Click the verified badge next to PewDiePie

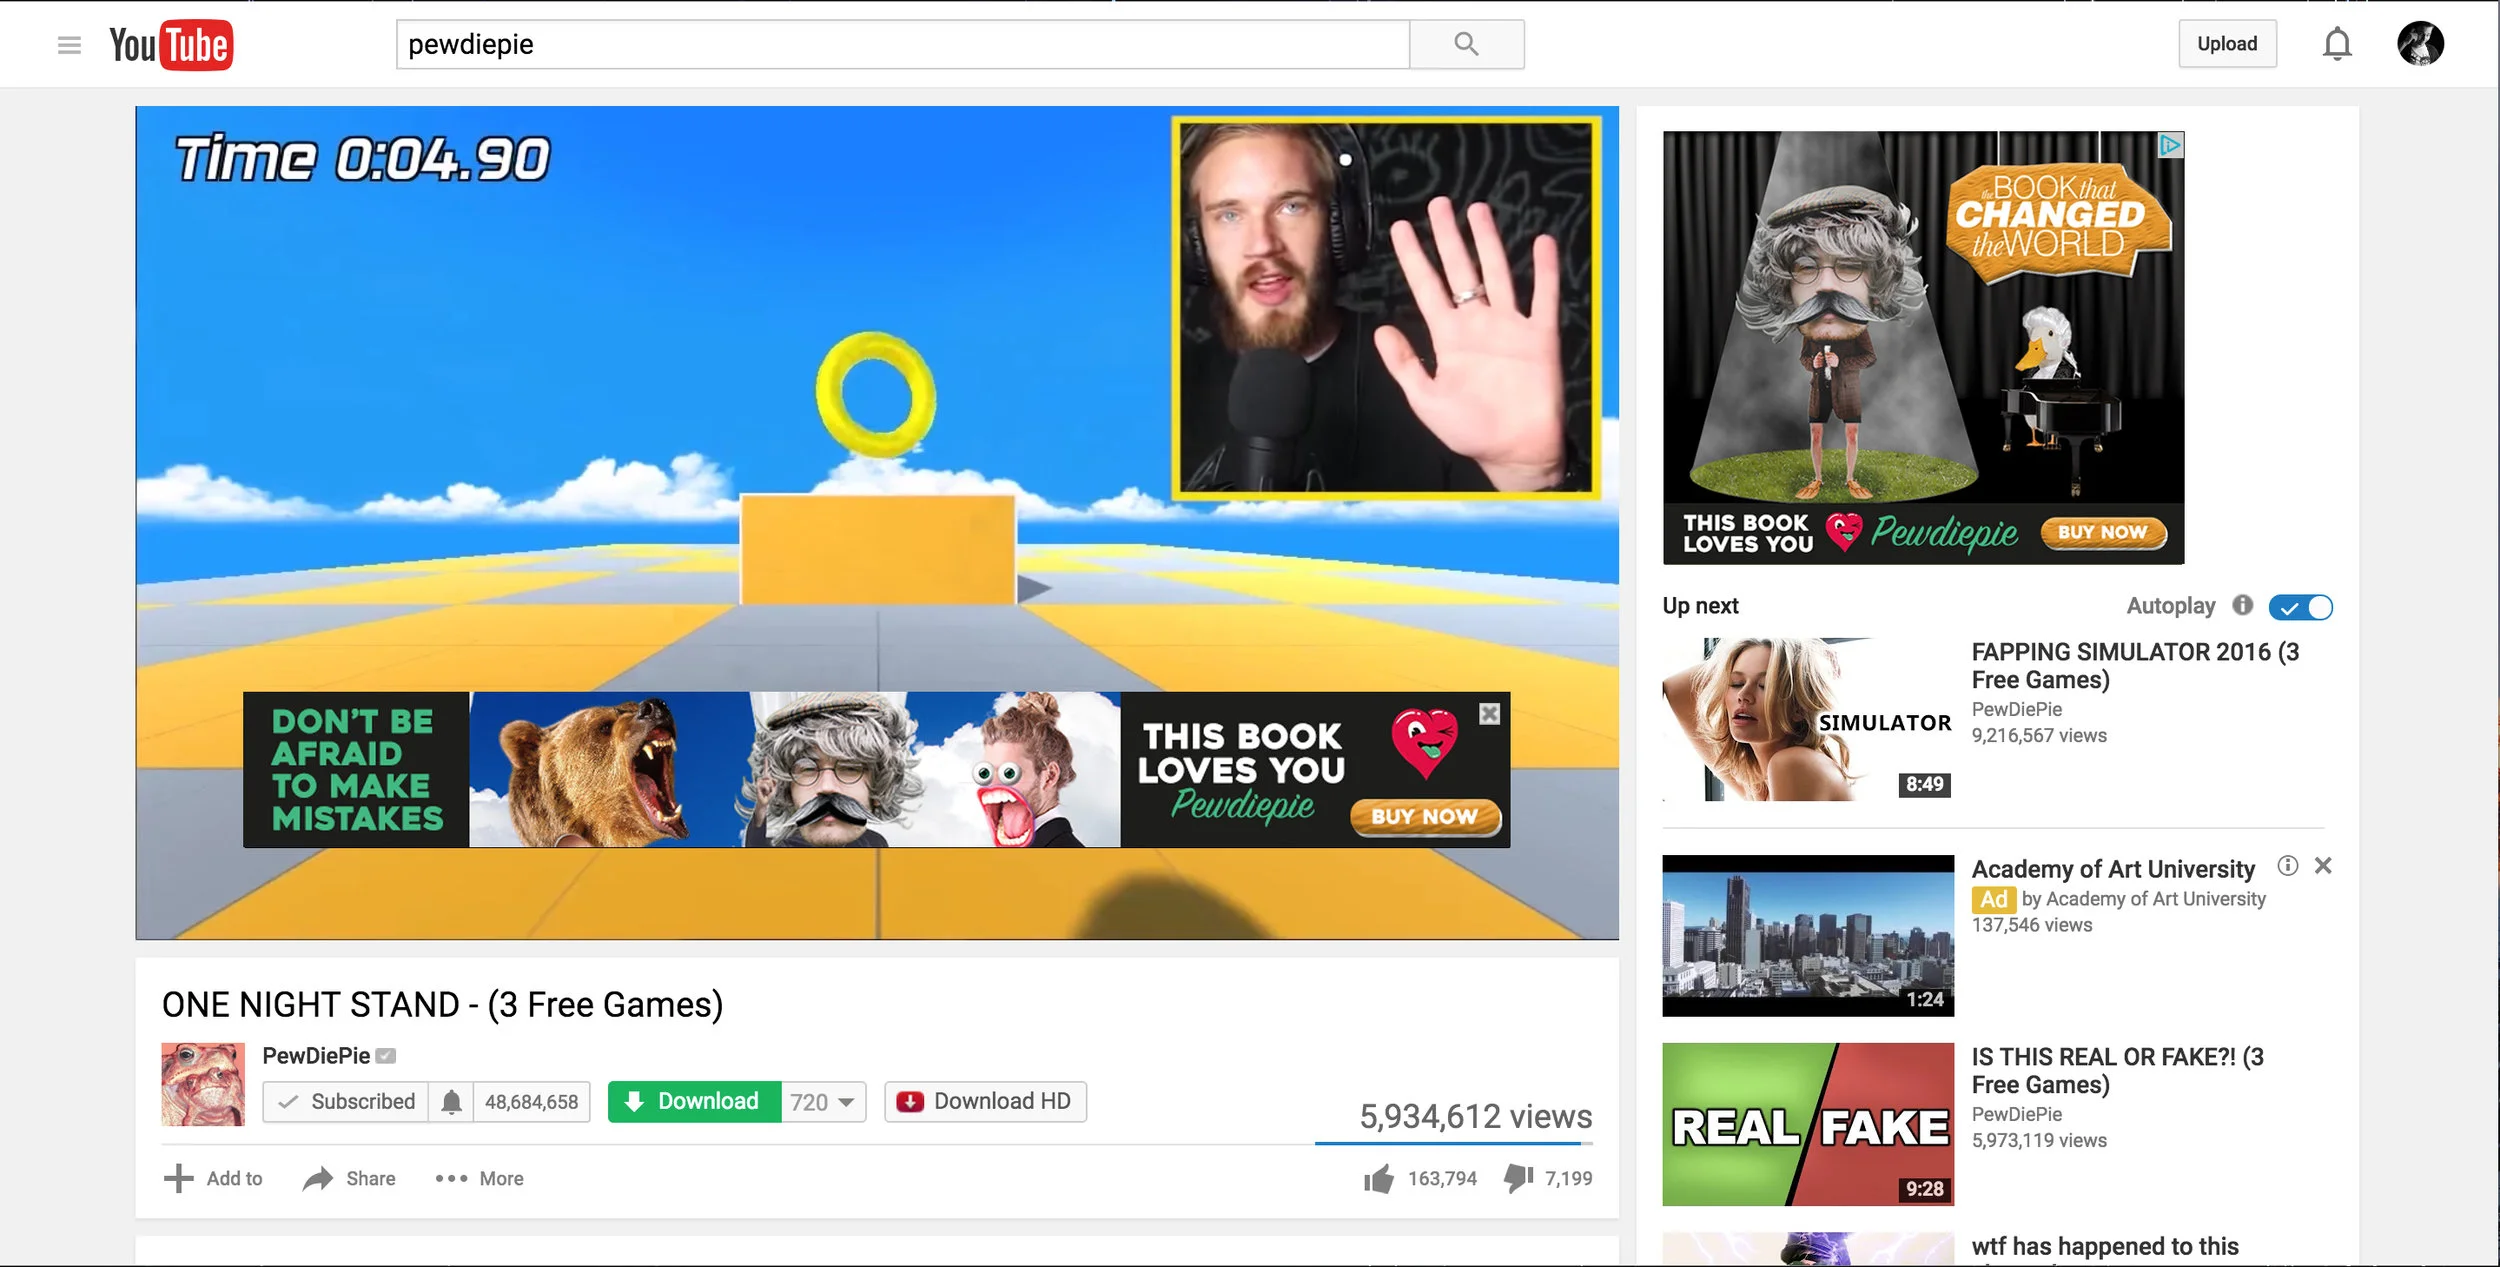coord(386,1056)
